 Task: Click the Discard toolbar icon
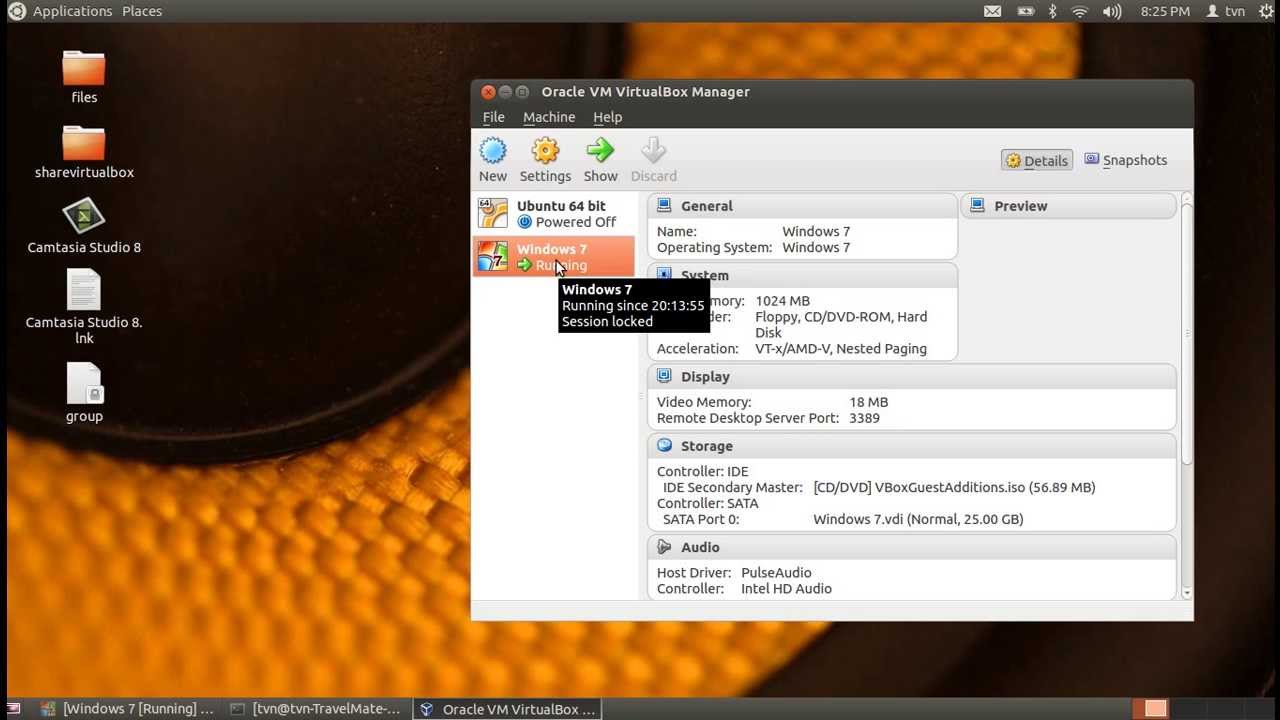(653, 151)
